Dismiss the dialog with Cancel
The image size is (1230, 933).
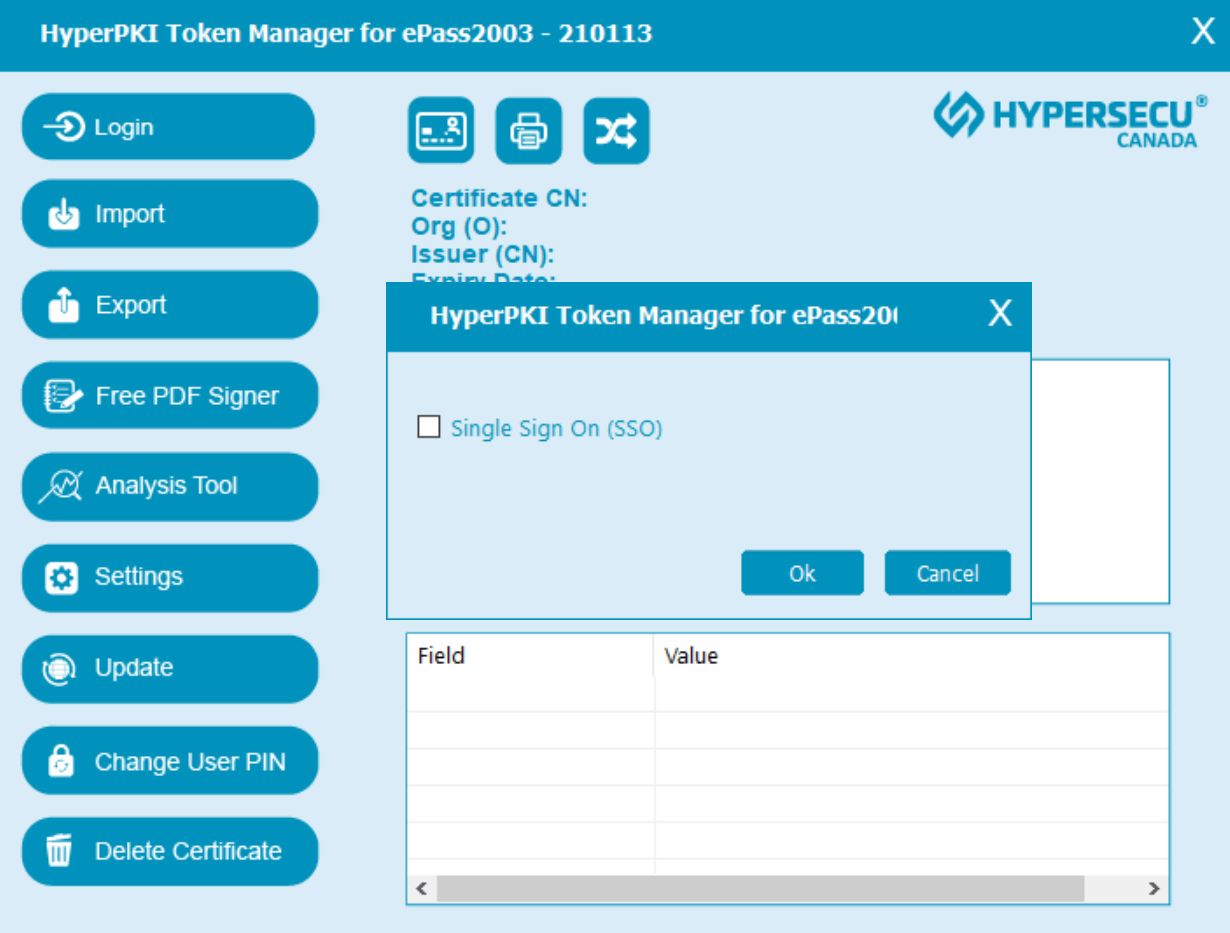(947, 573)
